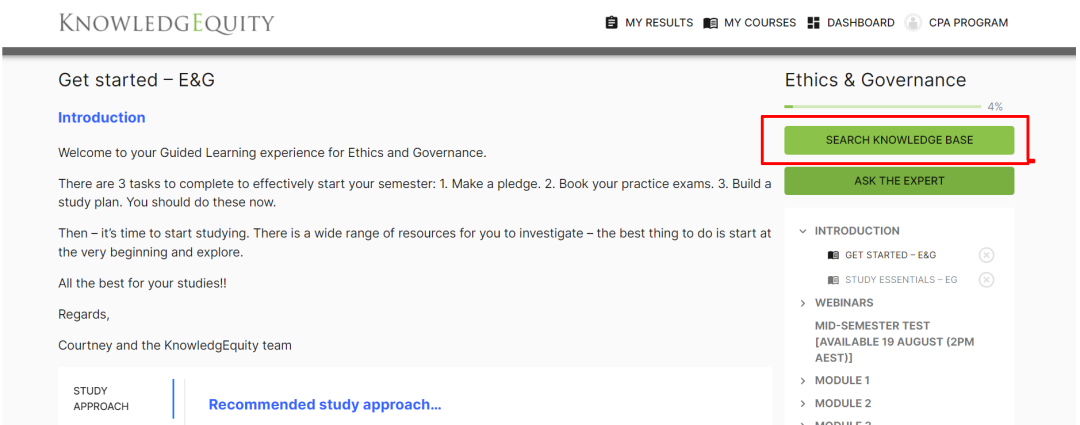Click the book icon beside Study Essentials – EG
This screenshot has width=1080, height=425.
[x=834, y=280]
